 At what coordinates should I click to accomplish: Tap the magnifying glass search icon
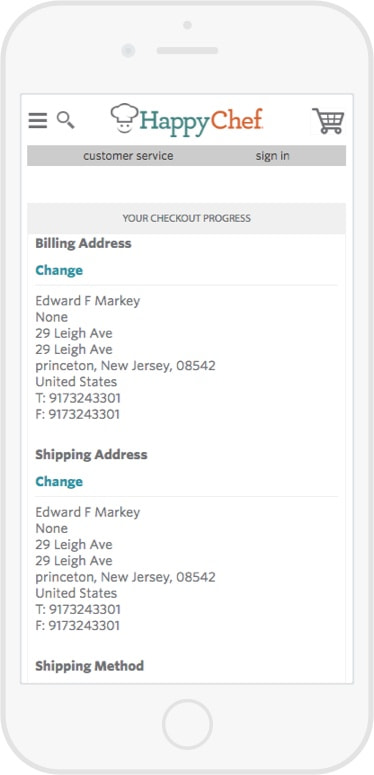point(66,120)
